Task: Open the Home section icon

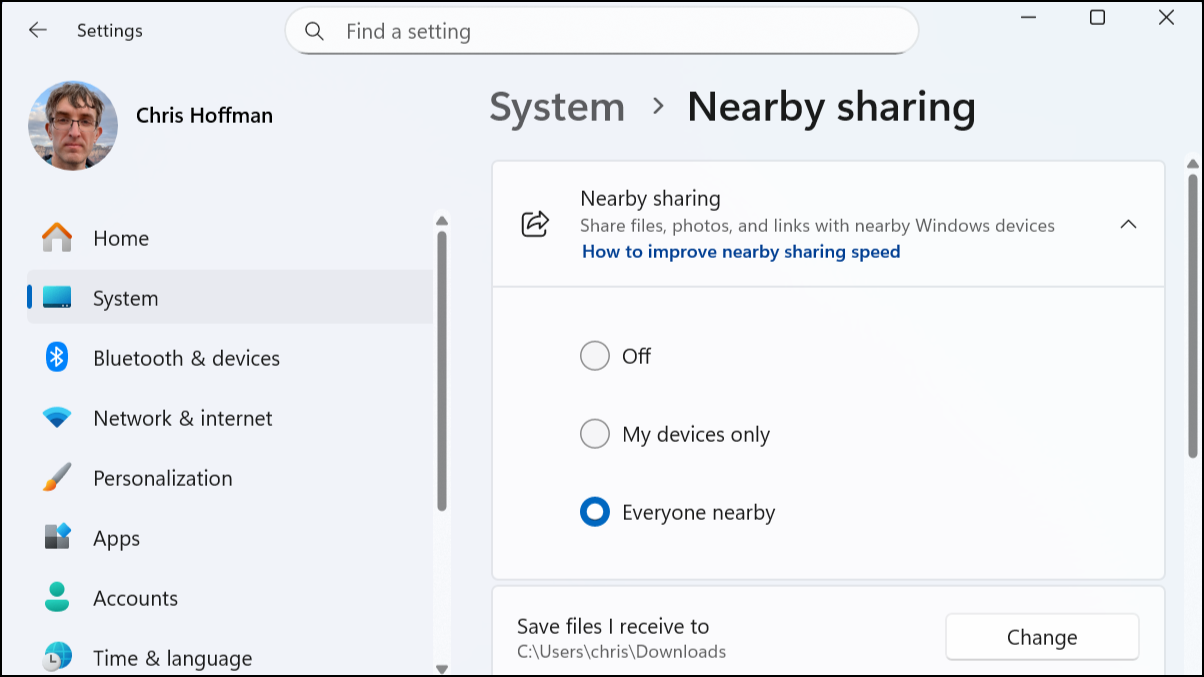Action: coord(57,238)
